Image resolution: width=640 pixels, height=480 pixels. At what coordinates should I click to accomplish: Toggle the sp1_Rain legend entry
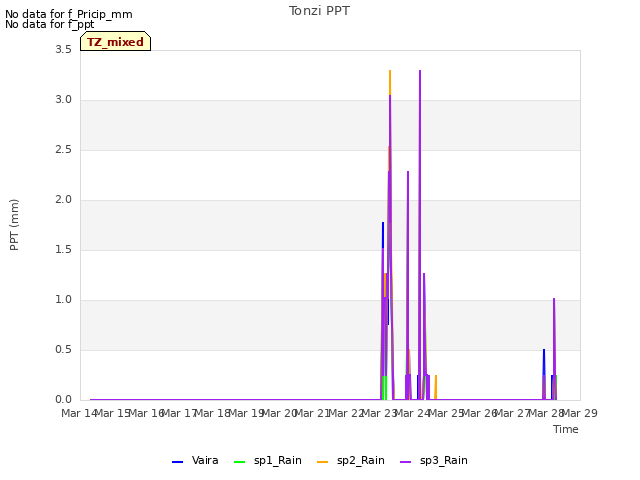268,460
